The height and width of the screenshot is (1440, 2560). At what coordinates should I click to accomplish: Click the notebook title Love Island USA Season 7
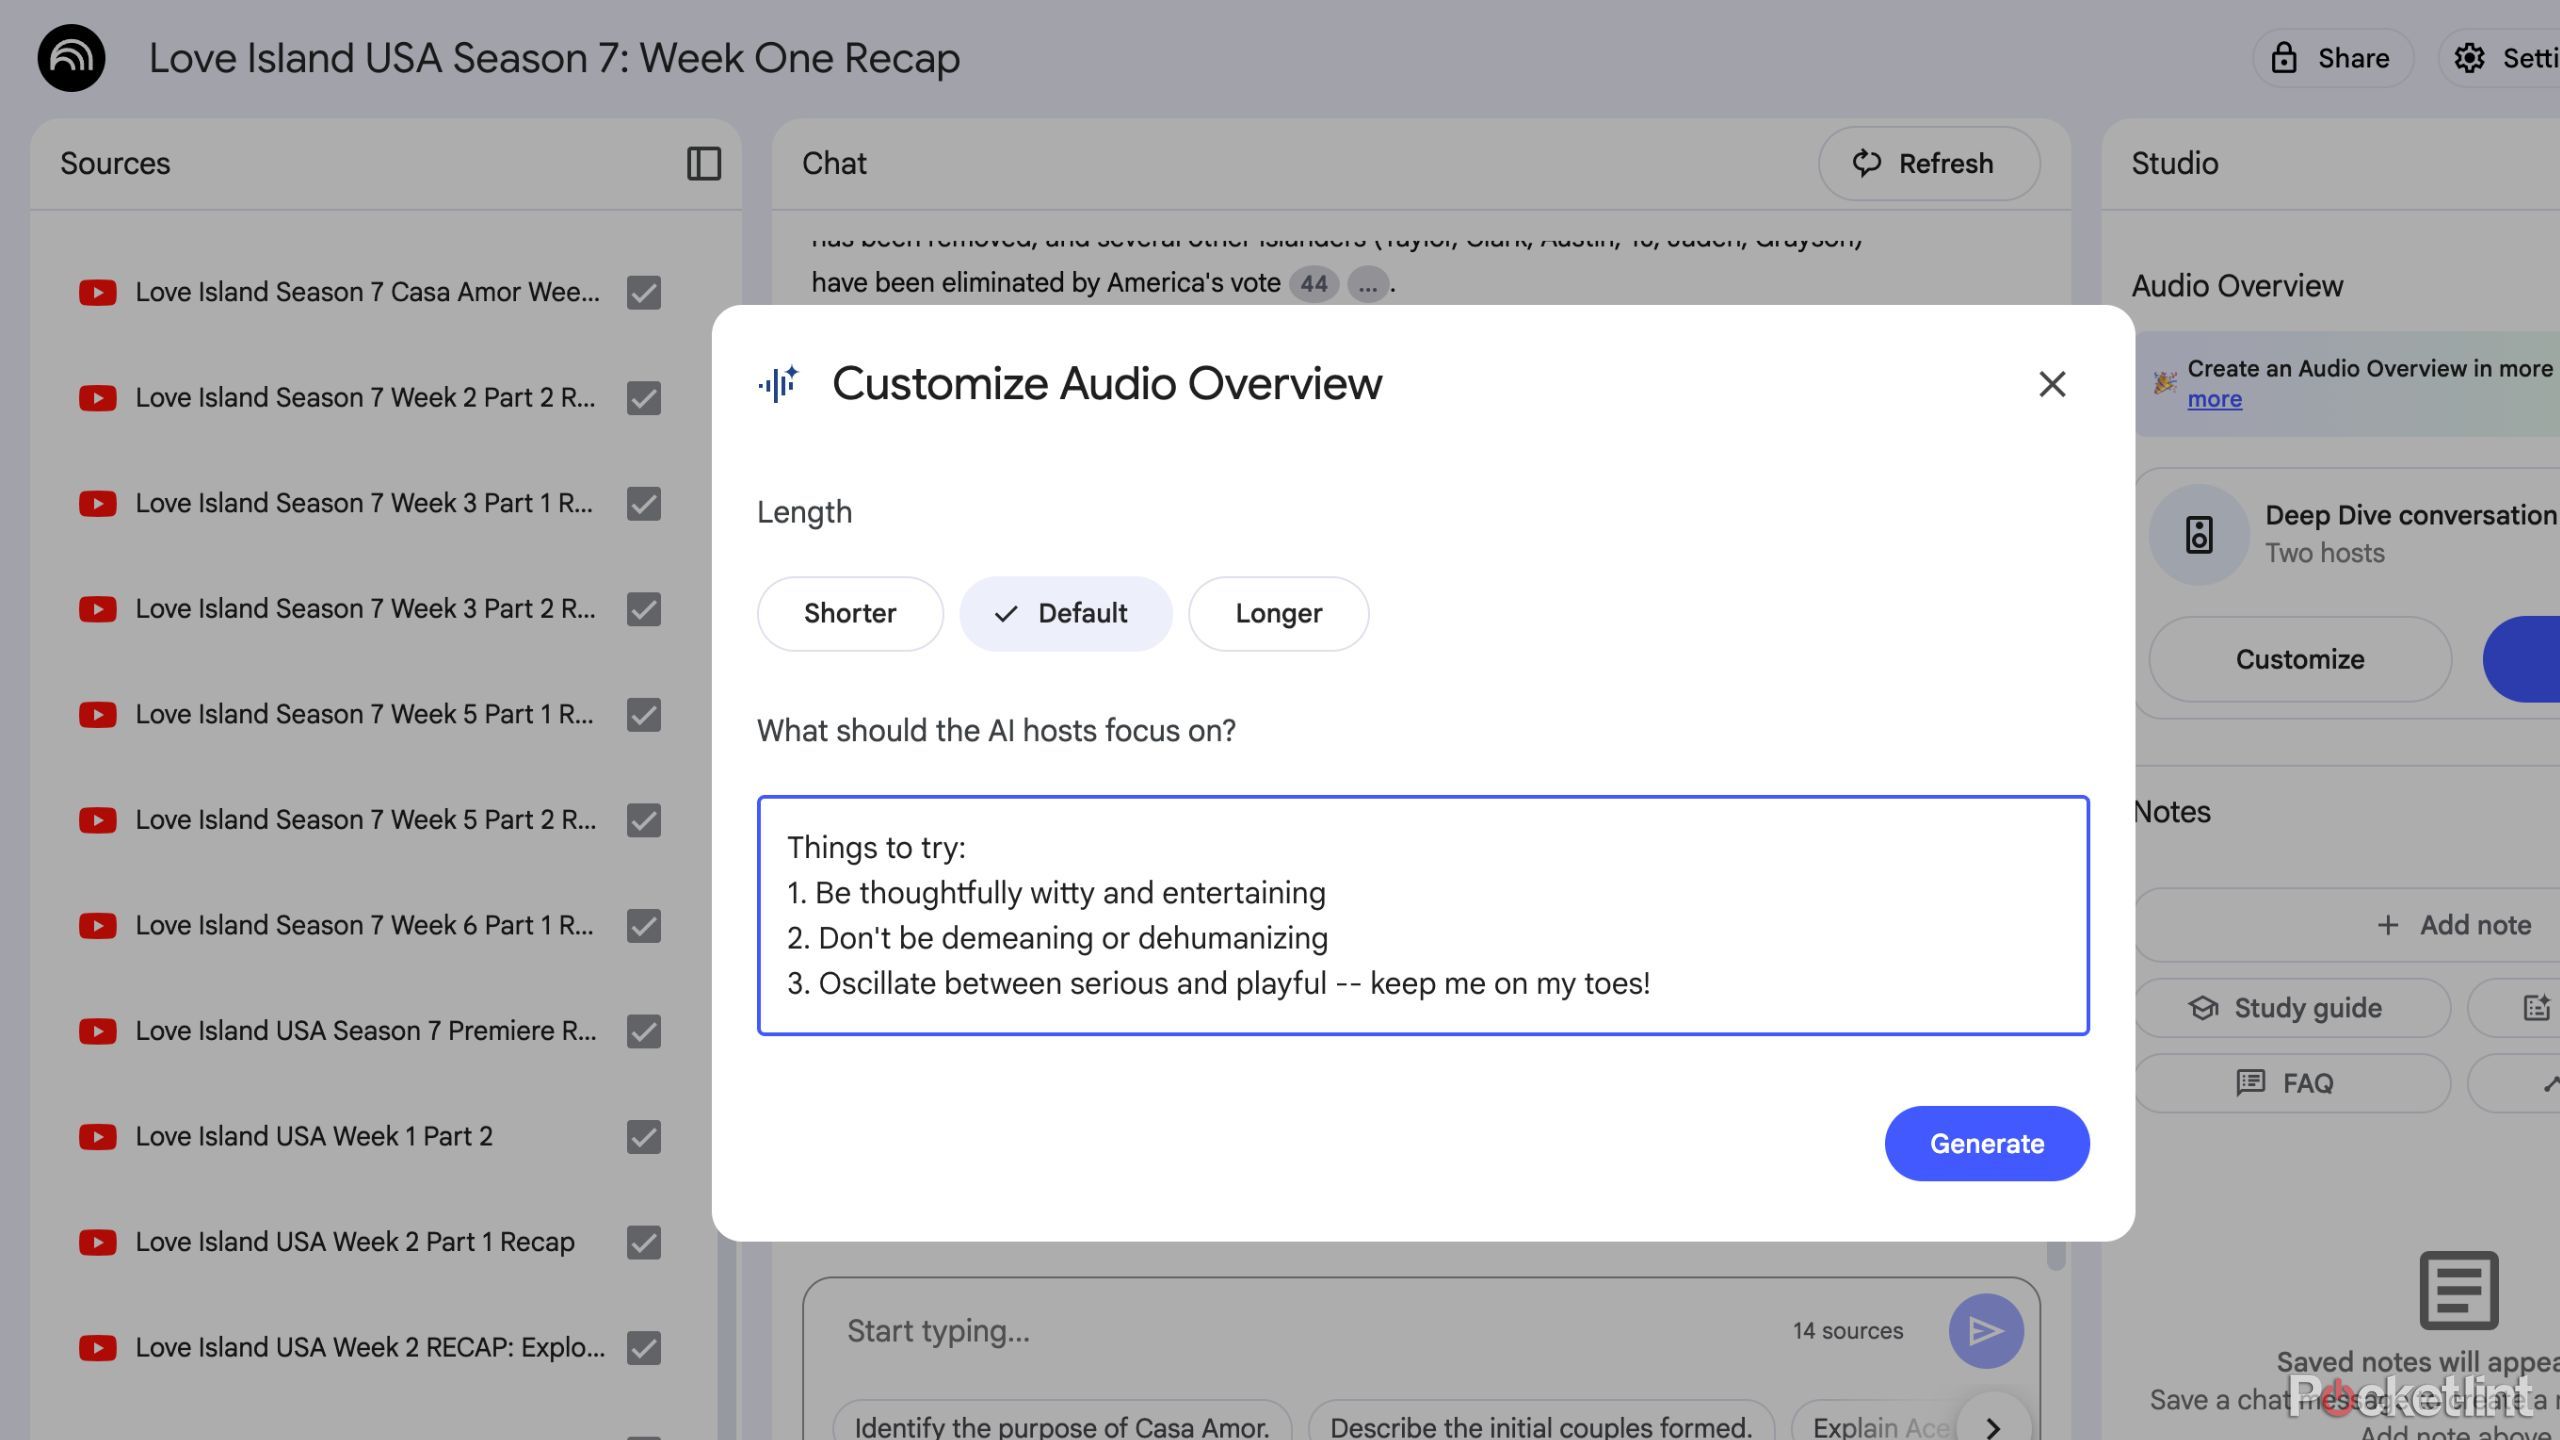click(554, 58)
